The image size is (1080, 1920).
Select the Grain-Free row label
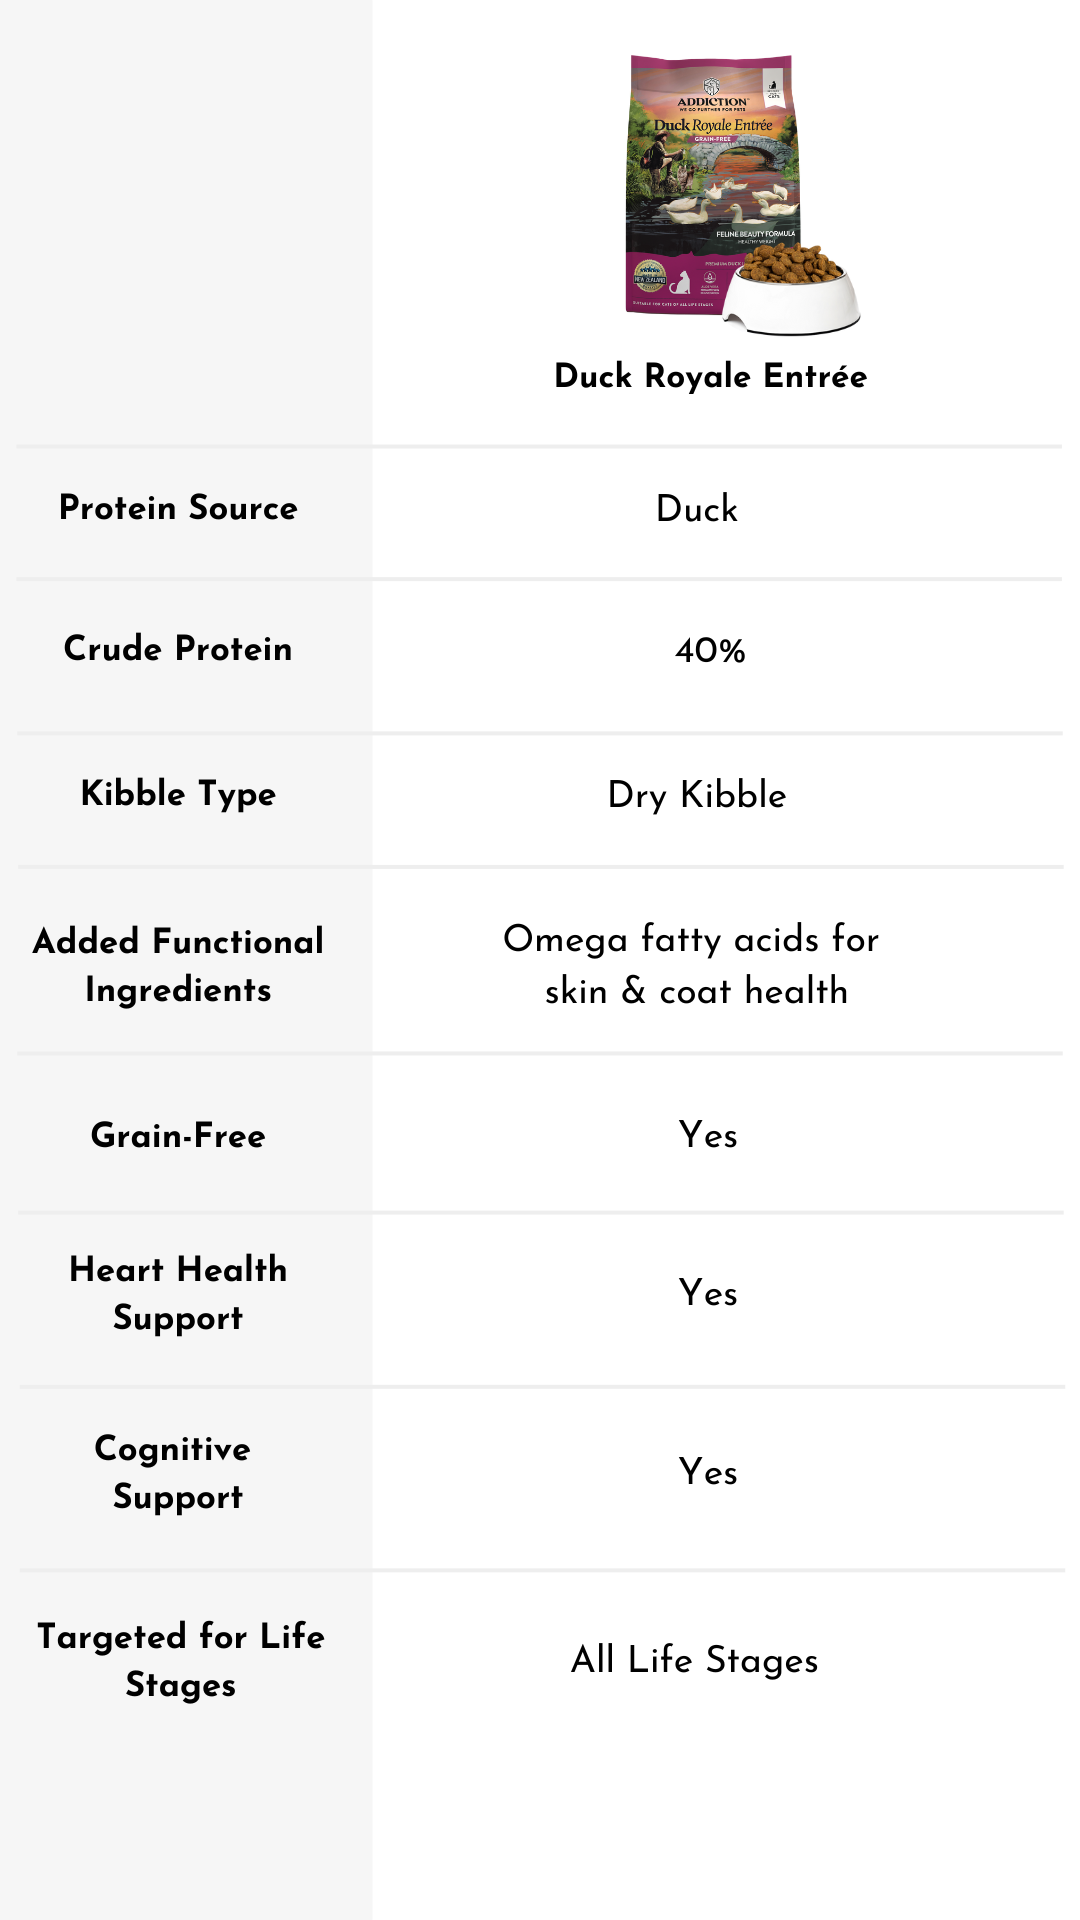pyautogui.click(x=178, y=1135)
